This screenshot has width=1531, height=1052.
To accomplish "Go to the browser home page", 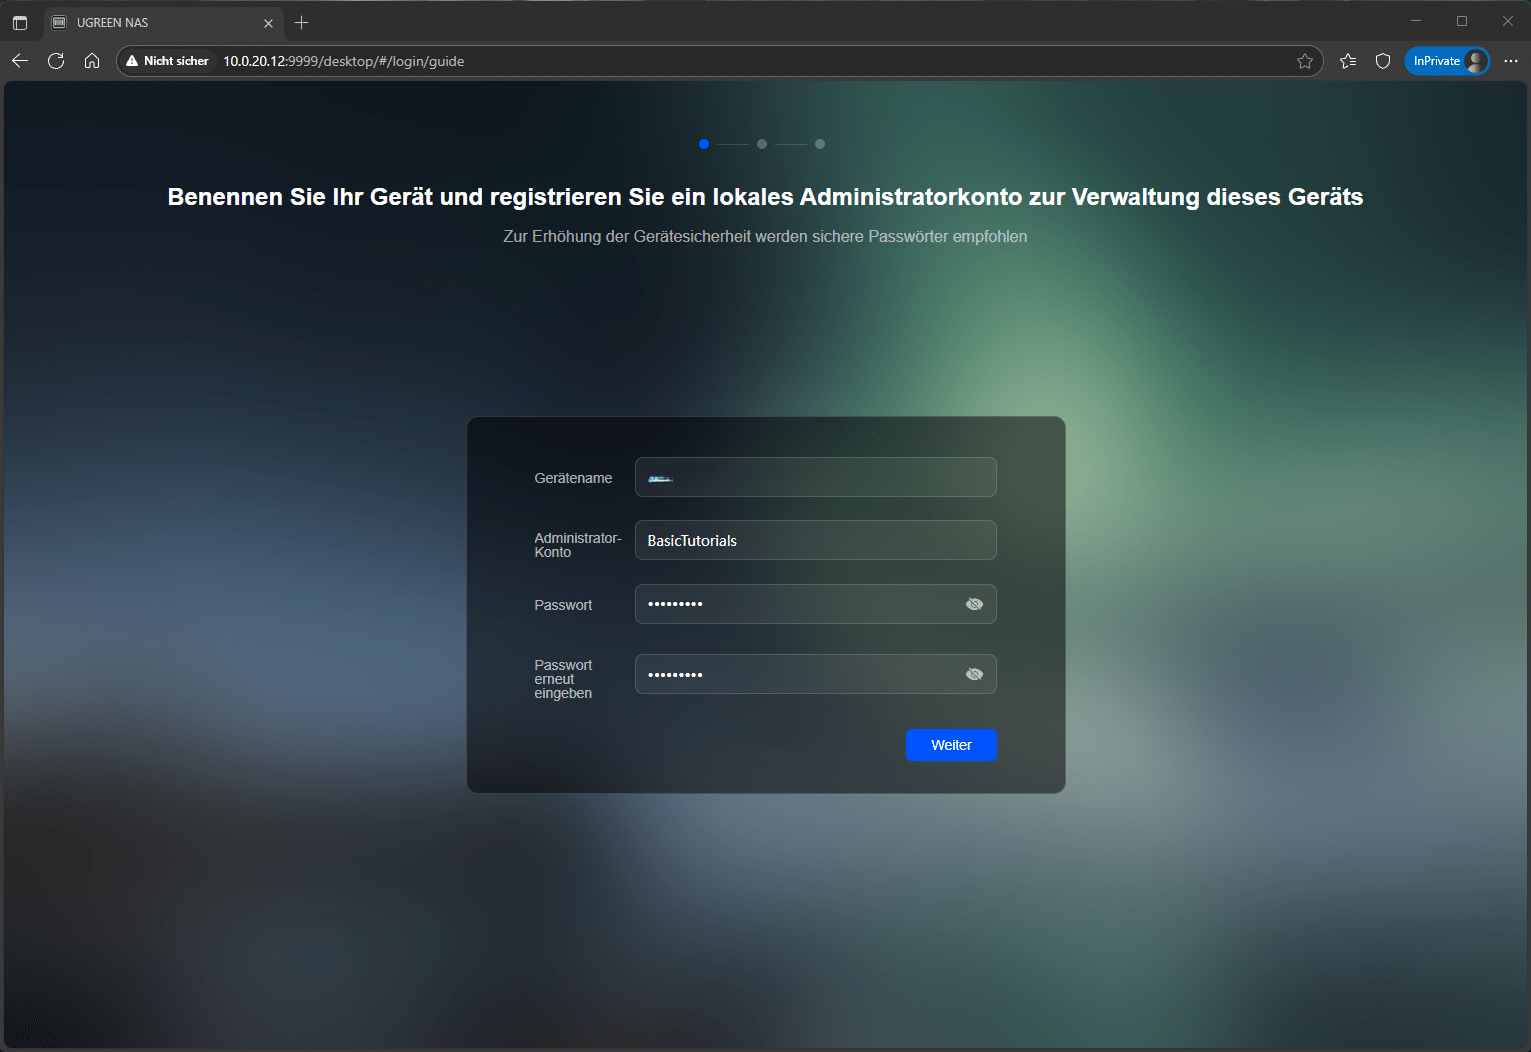I will (92, 61).
